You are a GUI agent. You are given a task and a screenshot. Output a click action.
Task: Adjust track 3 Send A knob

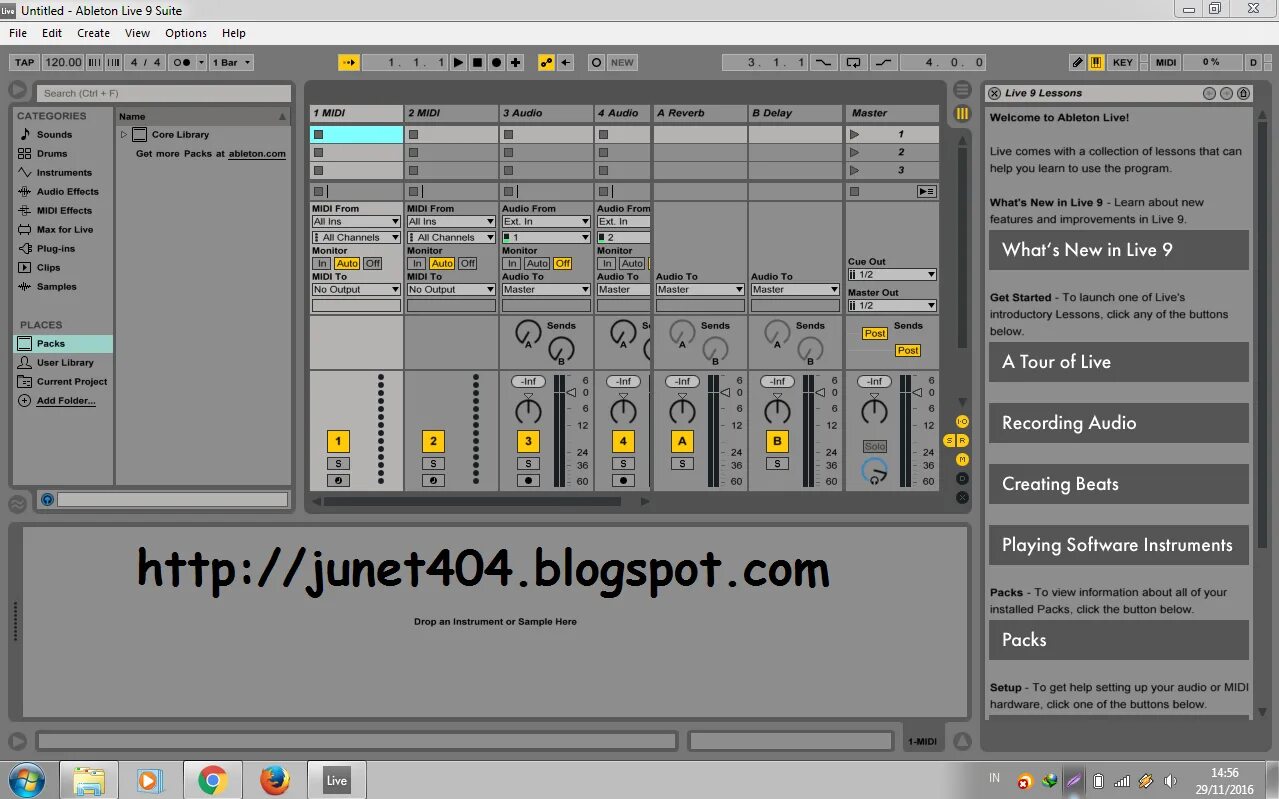coord(528,332)
